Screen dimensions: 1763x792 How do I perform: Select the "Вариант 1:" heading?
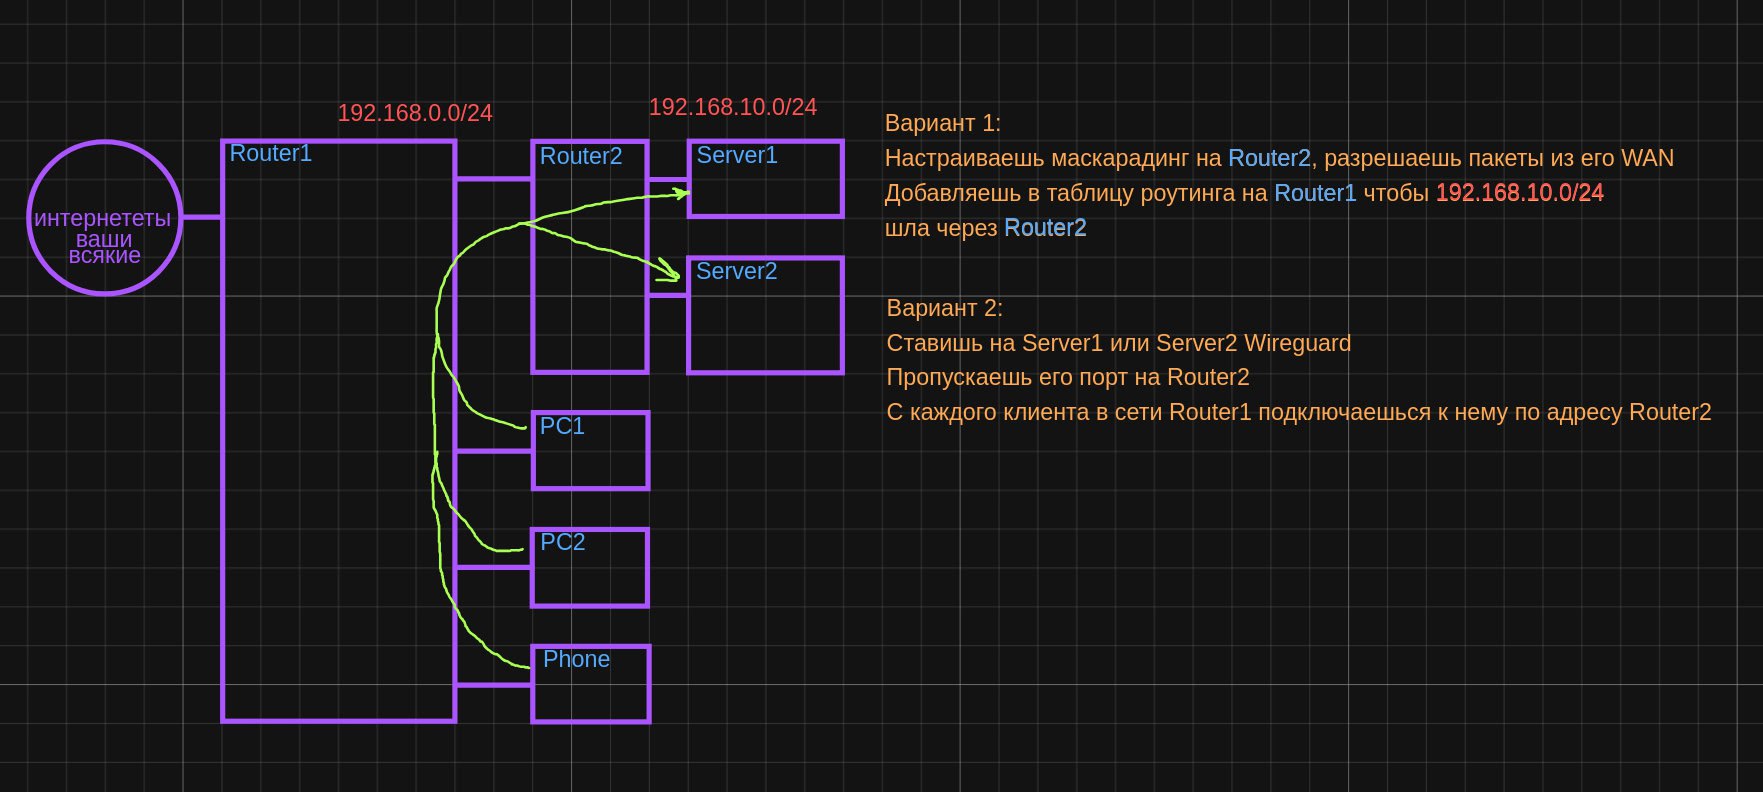(x=943, y=123)
